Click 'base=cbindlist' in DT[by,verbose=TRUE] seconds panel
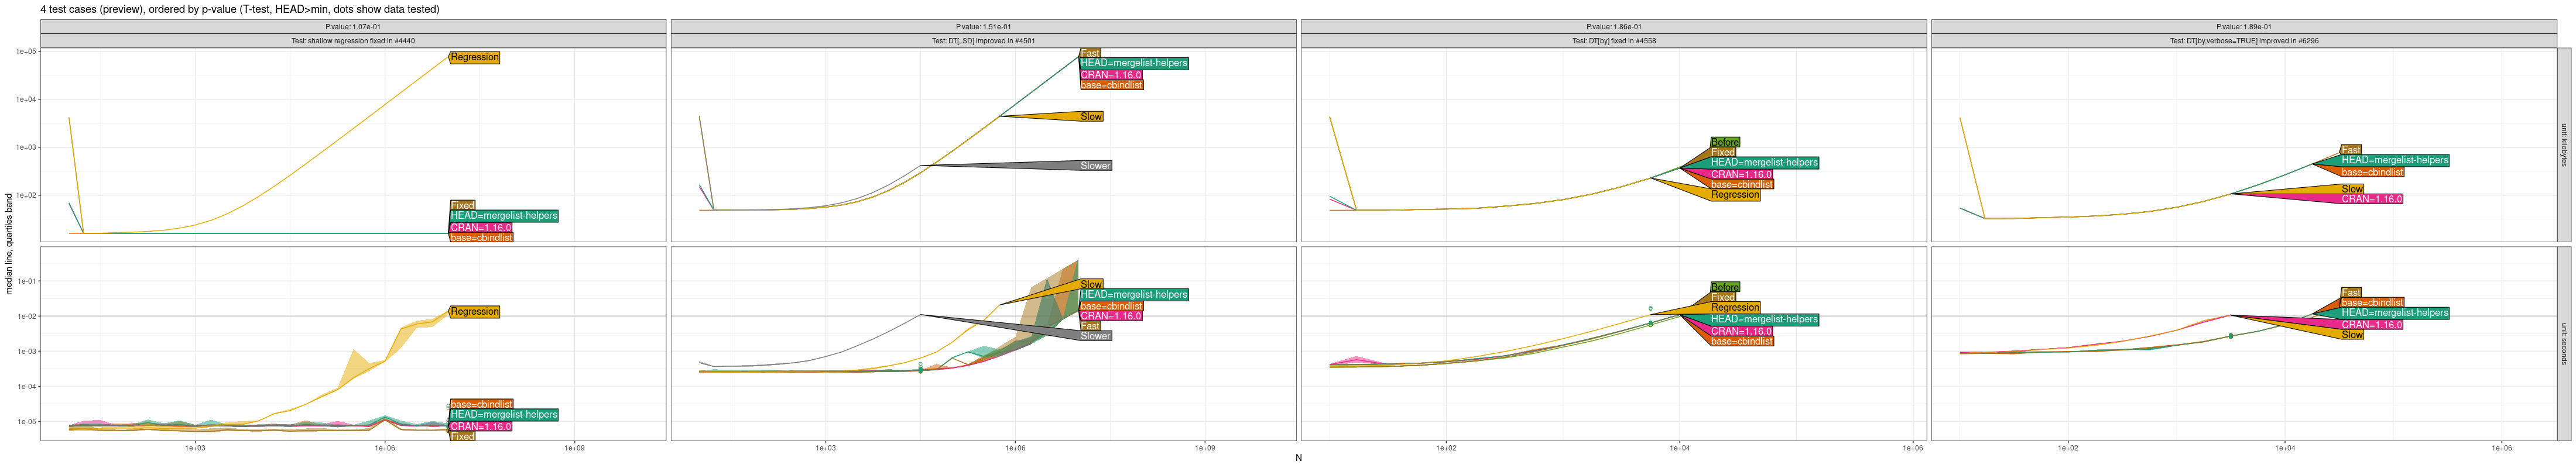 click(2372, 302)
